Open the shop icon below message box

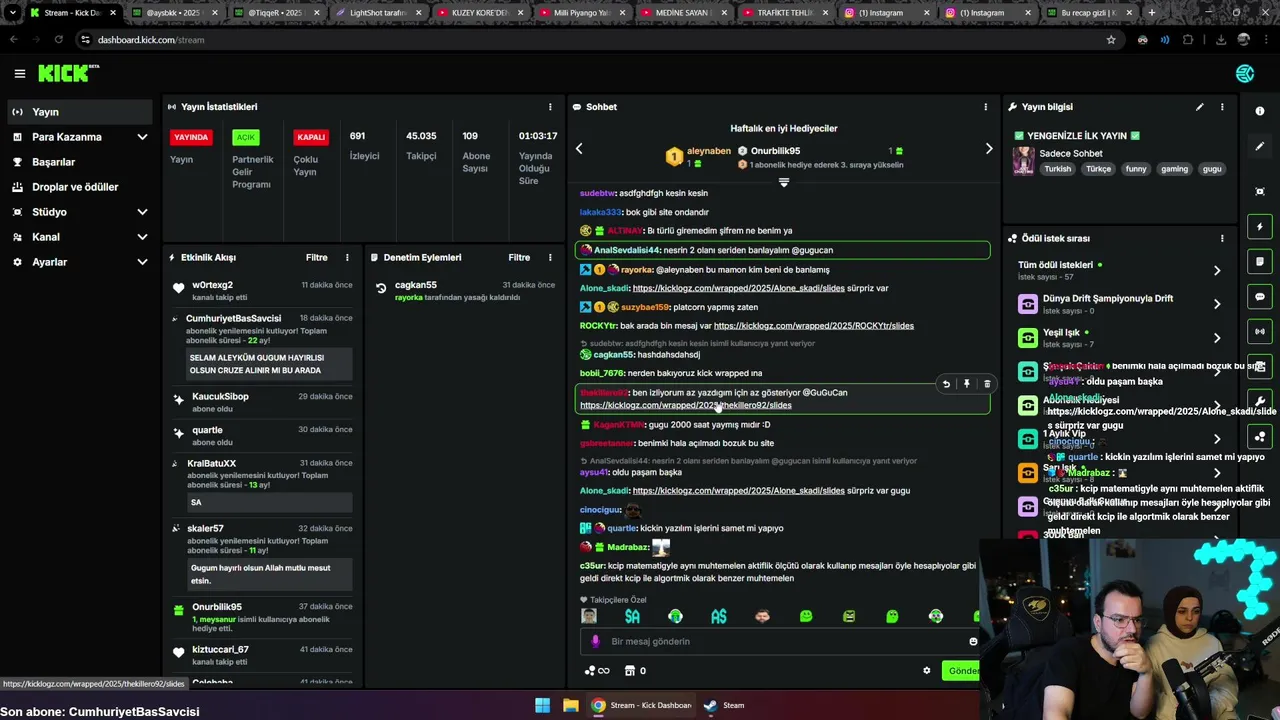[630, 671]
